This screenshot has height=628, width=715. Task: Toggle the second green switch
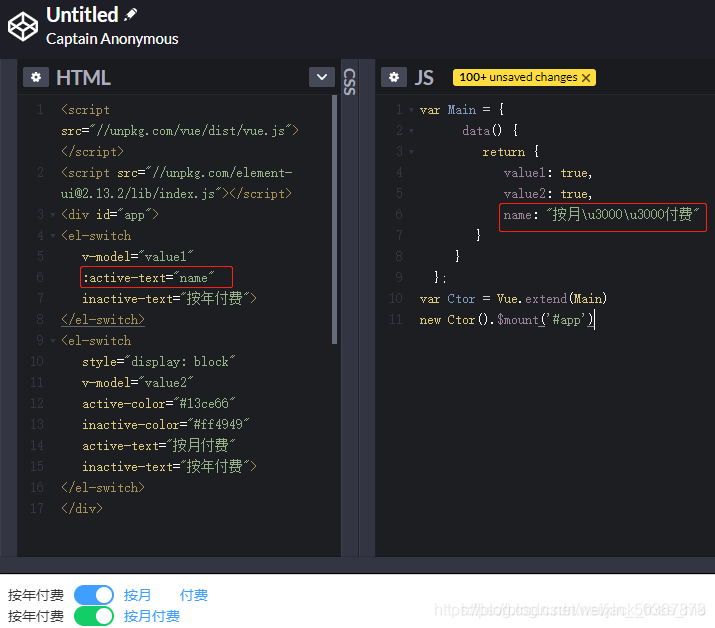click(x=94, y=616)
